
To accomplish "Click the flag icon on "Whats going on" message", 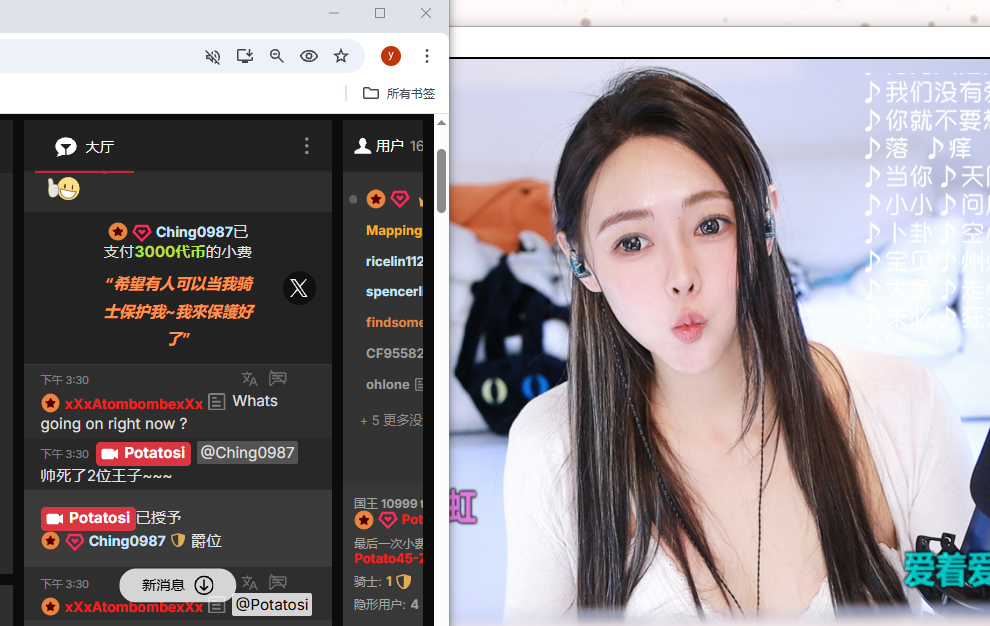I will (278, 378).
